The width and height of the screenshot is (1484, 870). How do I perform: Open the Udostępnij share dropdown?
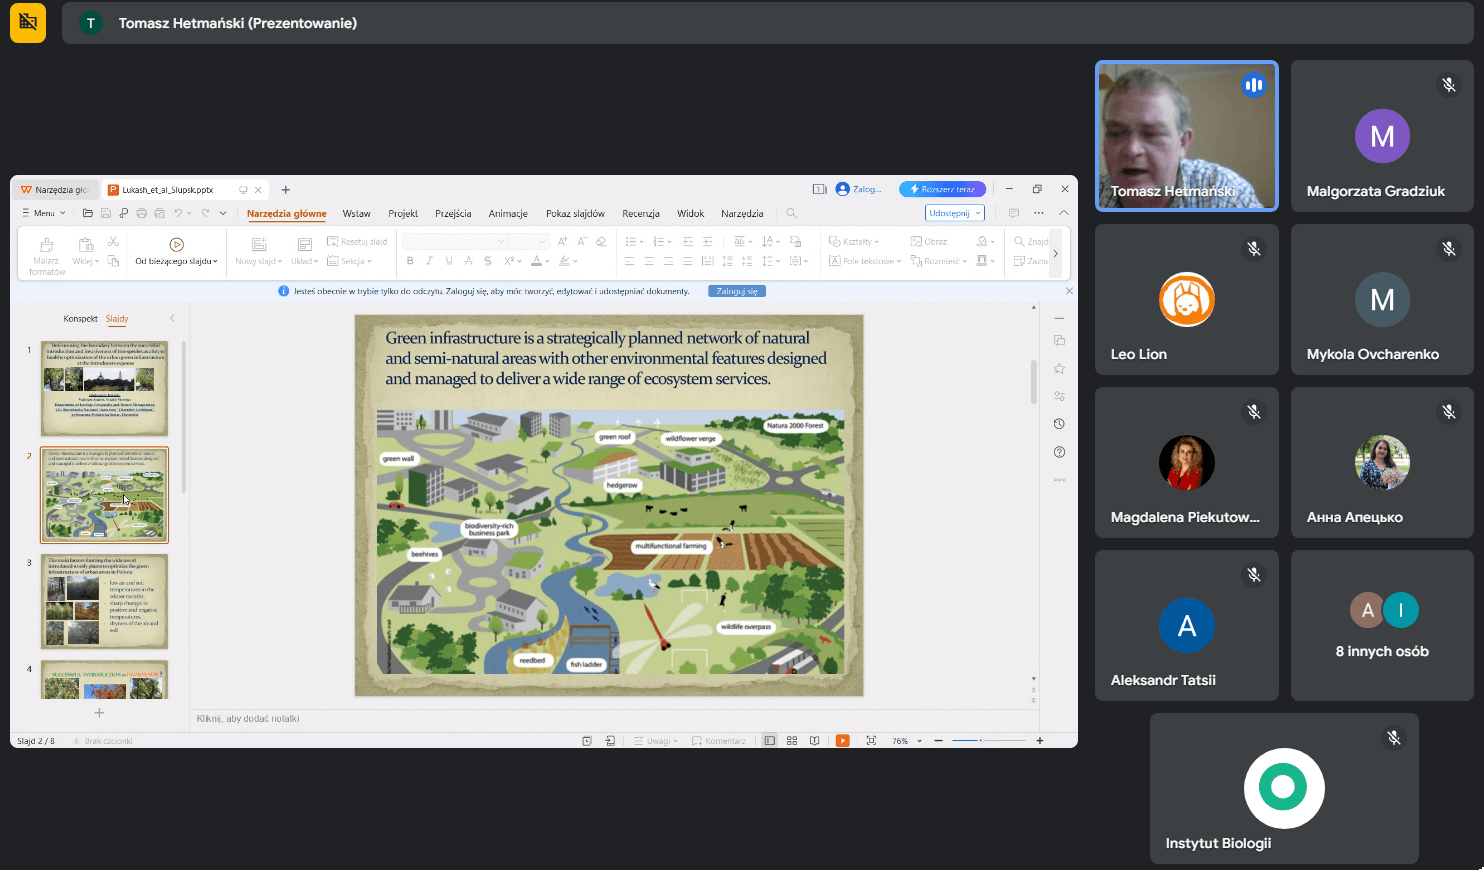point(955,213)
